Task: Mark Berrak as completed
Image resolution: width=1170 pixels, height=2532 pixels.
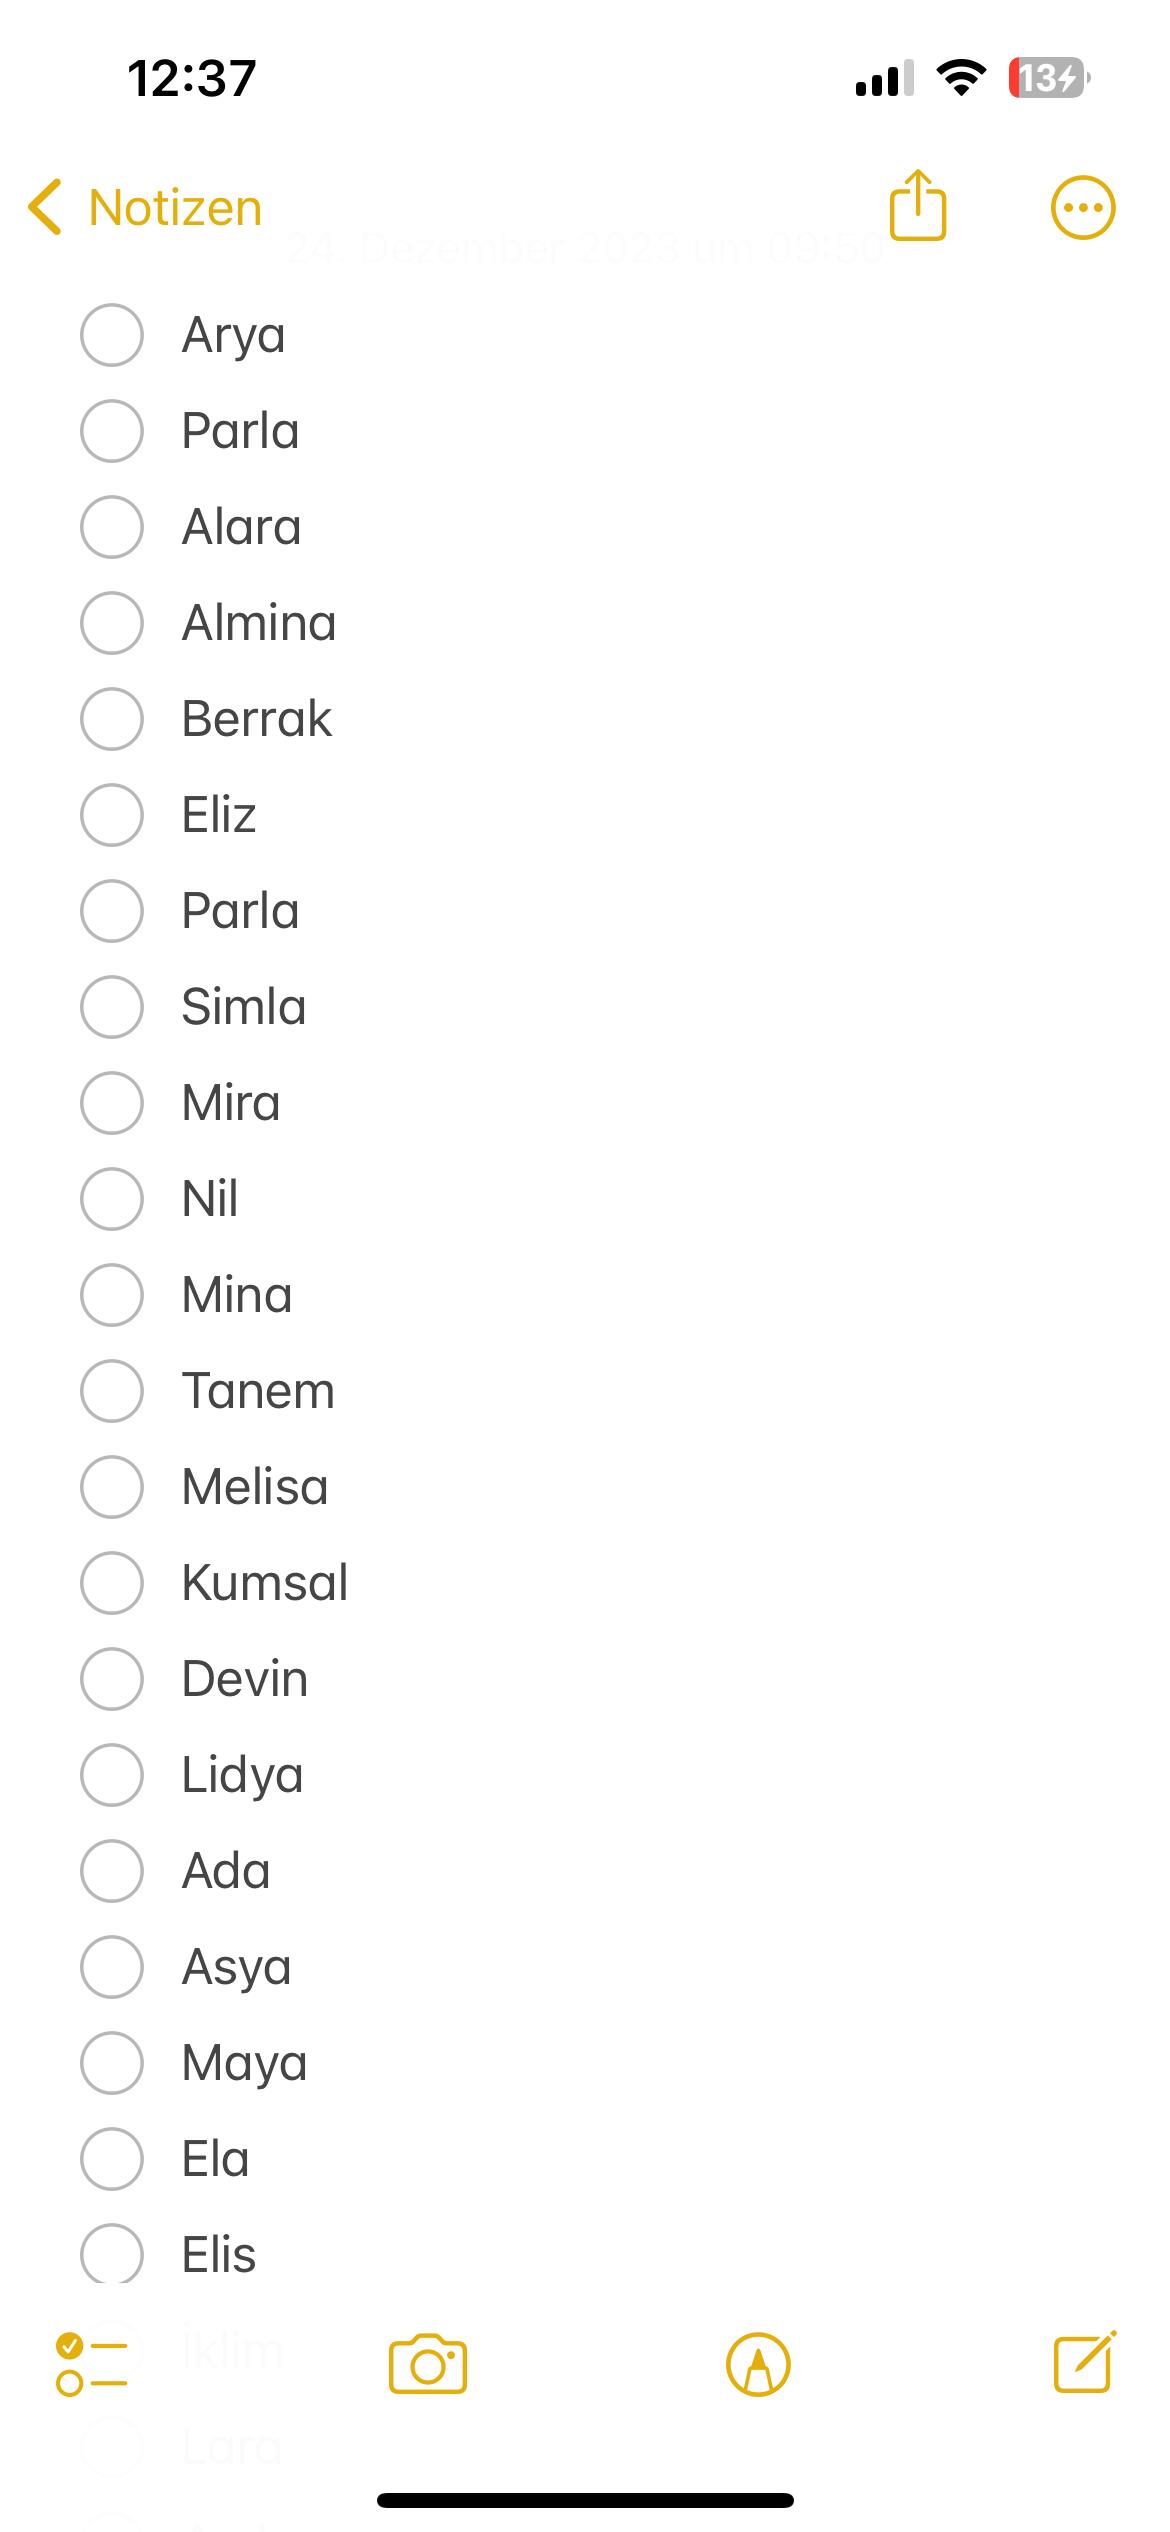Action: pos(111,719)
